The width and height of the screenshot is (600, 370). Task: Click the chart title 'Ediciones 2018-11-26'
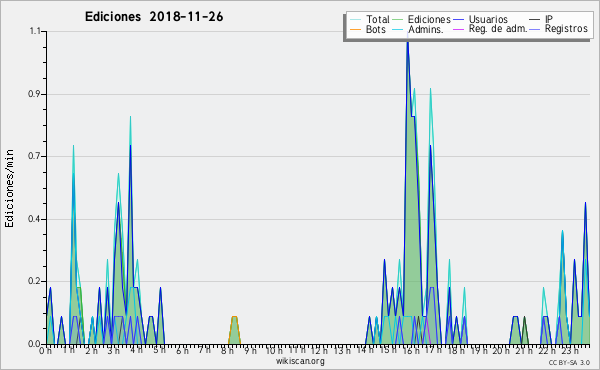(154, 17)
